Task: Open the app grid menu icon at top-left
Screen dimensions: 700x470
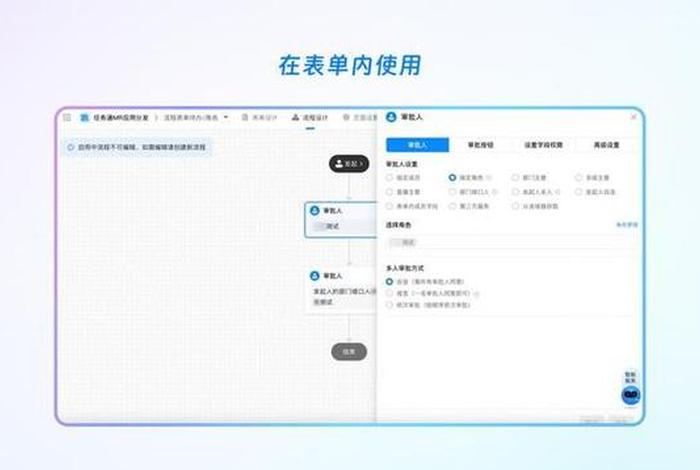Action: 67,117
